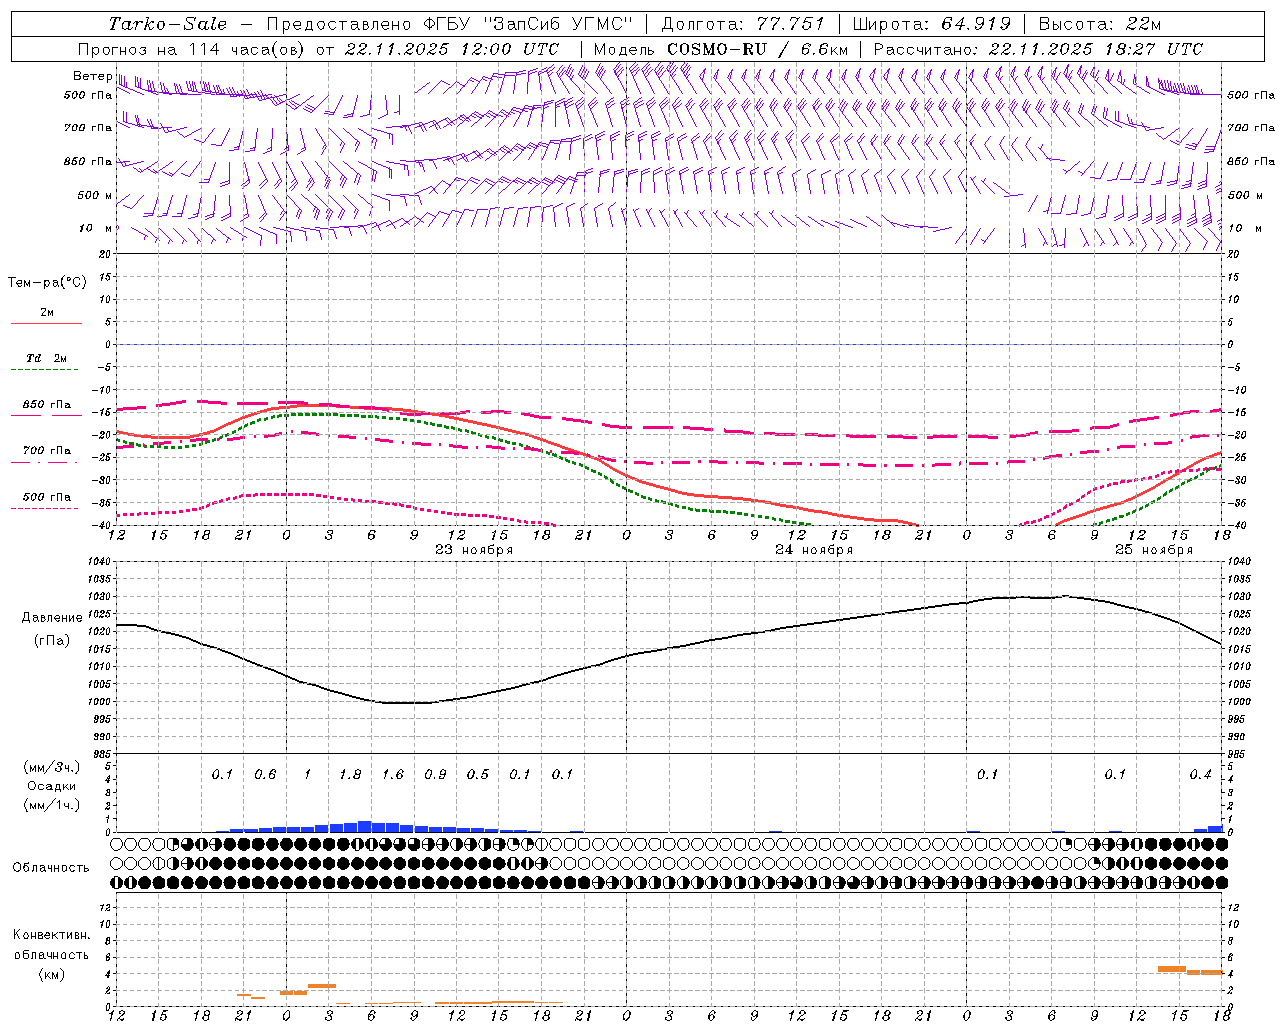This screenshot has width=1280, height=1024.
Task: Select the Облачность cloudiness row label
Action: (51, 867)
